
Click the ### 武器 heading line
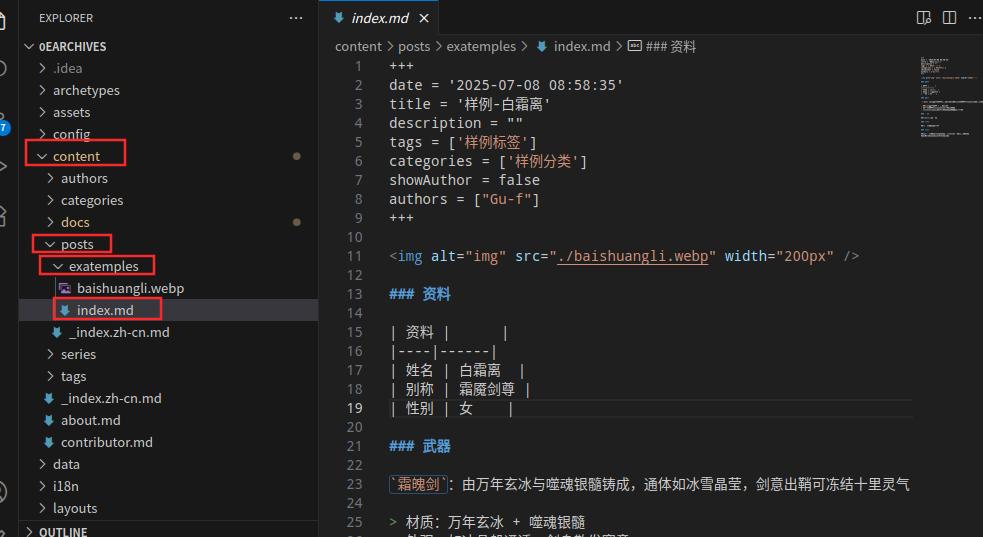[419, 446]
